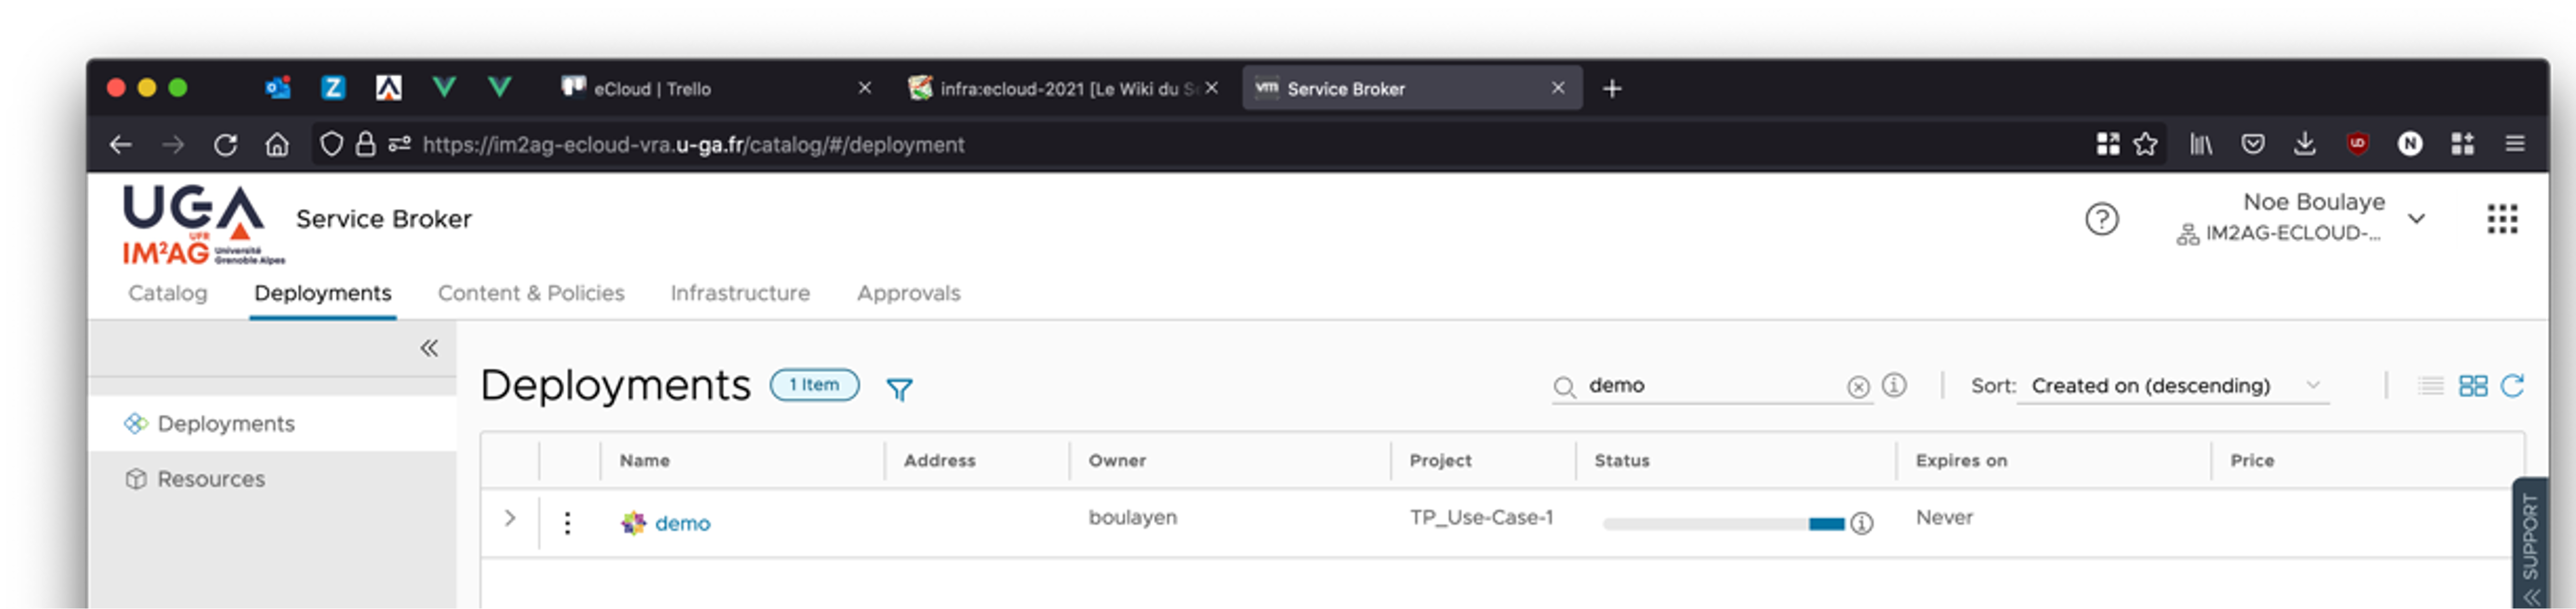The height and width of the screenshot is (609, 2576).
Task: Switch to card grid view
Action: [2472, 386]
